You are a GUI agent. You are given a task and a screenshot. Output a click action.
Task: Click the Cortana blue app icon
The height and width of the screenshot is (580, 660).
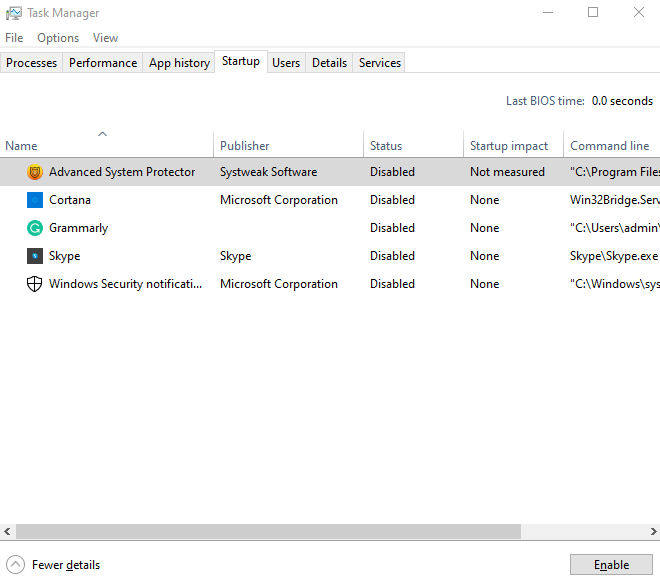(35, 200)
